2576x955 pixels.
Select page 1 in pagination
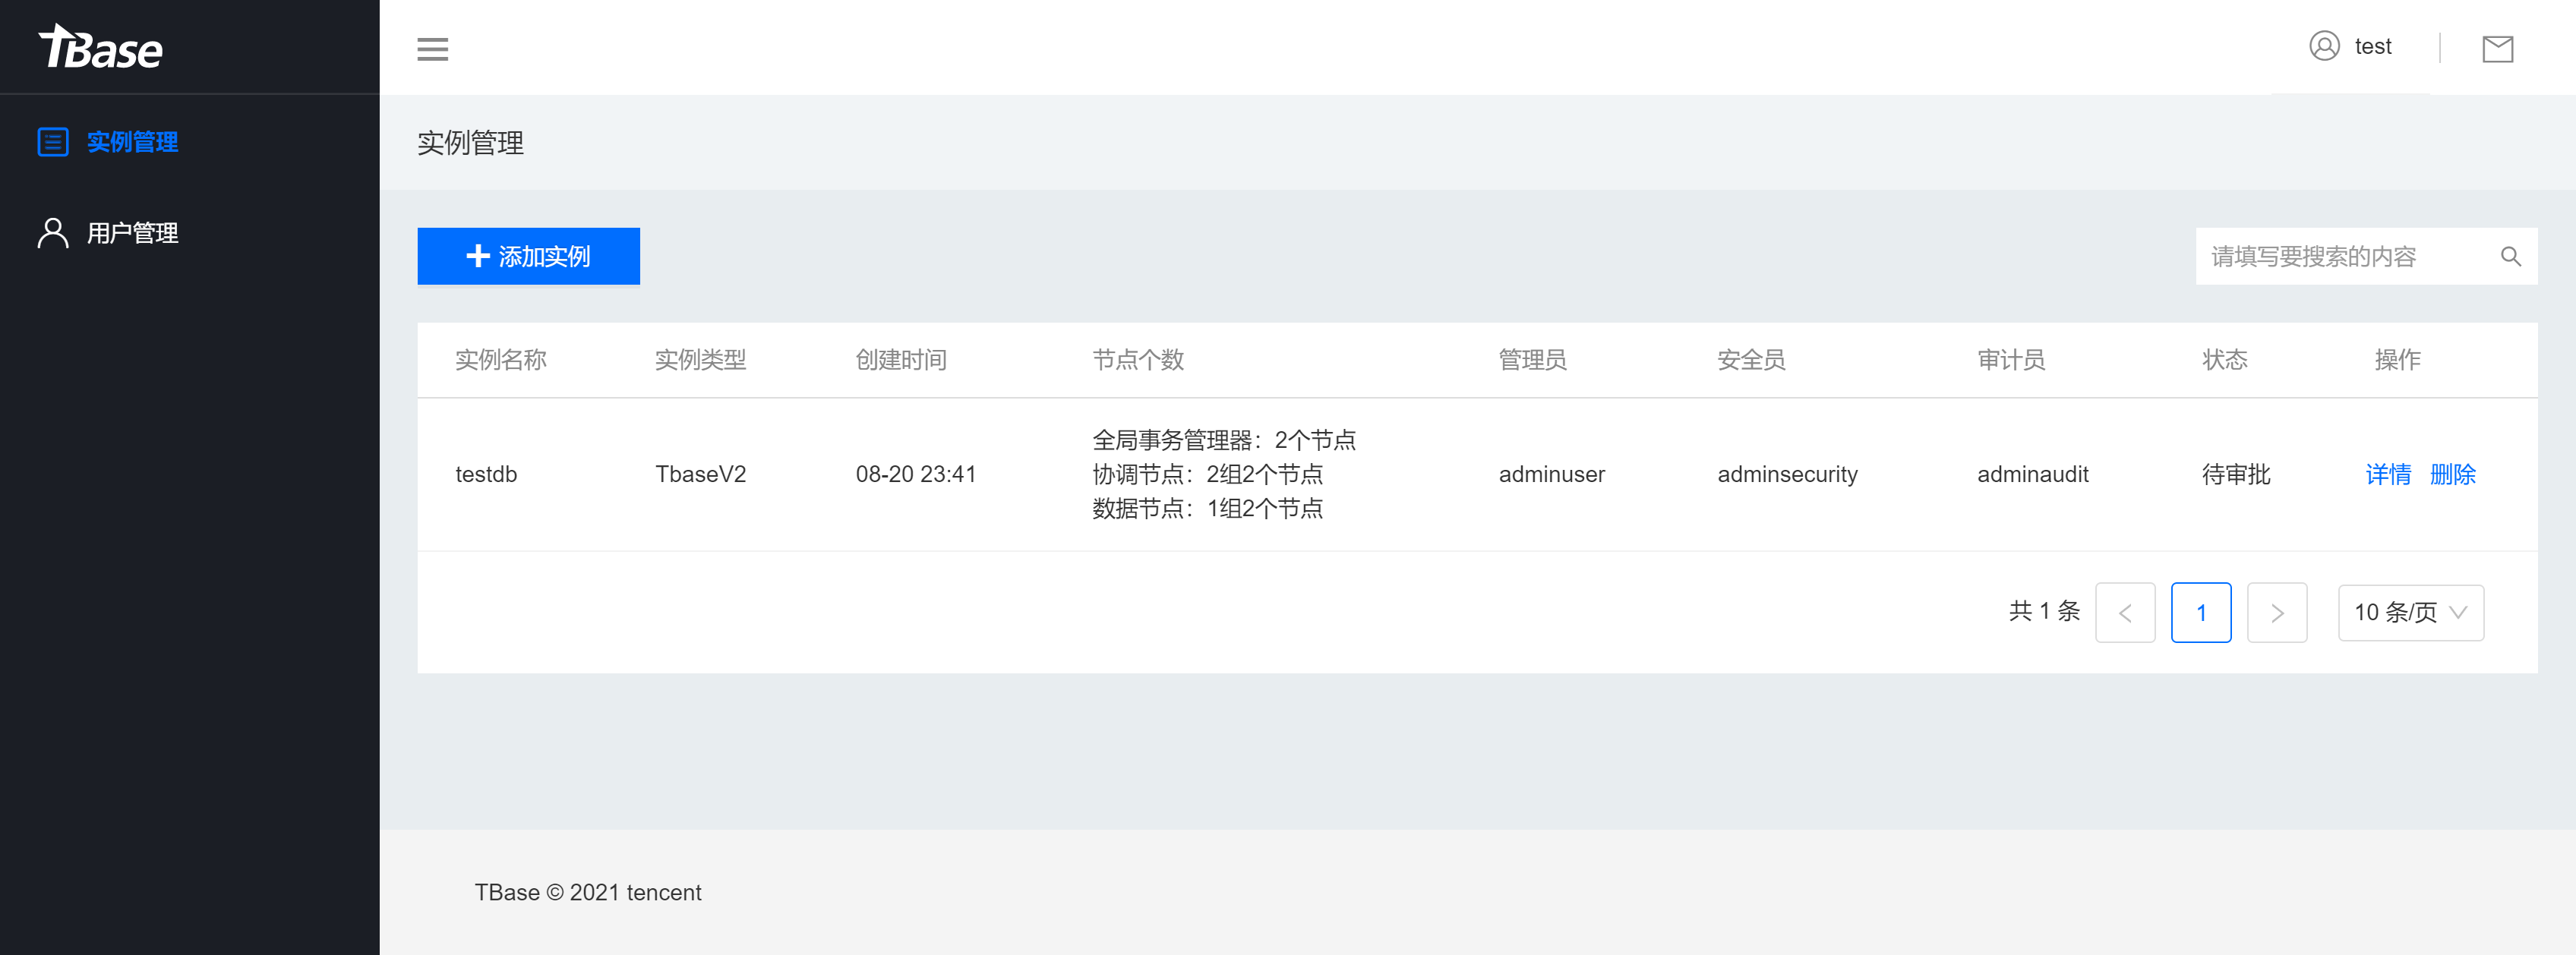click(x=2201, y=612)
